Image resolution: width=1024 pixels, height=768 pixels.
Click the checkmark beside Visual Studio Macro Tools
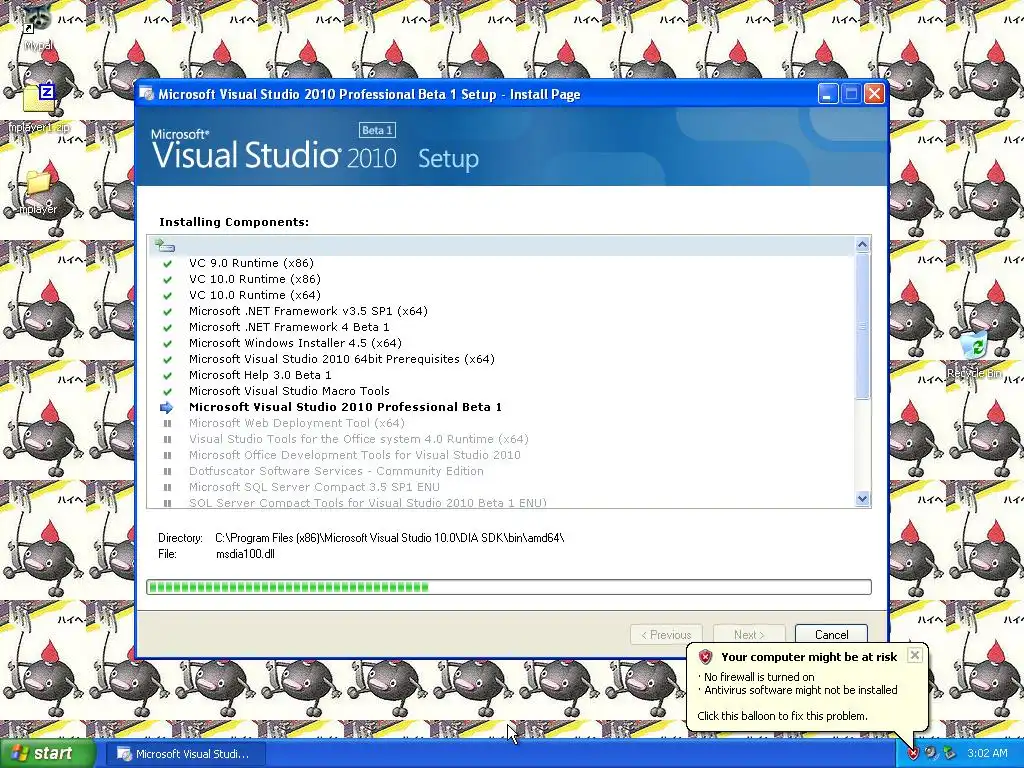(167, 392)
